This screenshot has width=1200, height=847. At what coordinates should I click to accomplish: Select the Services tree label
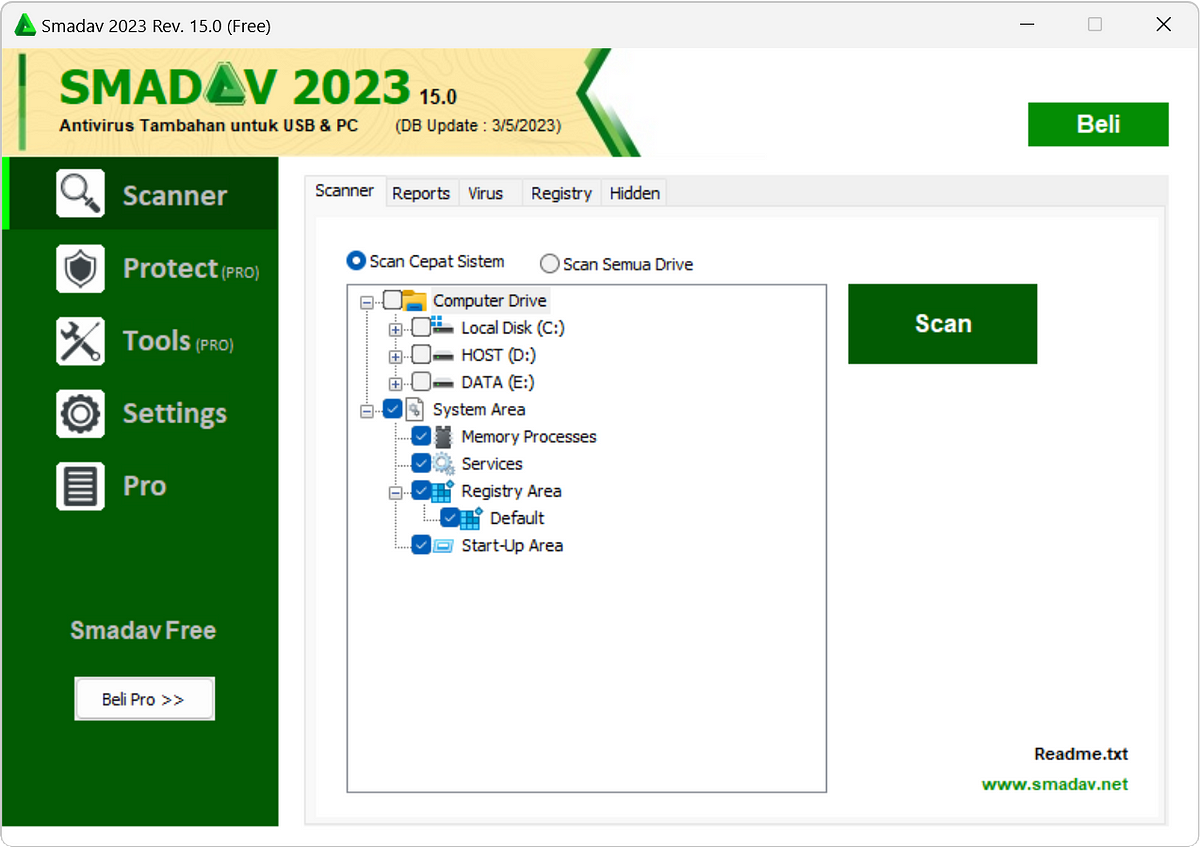pyautogui.click(x=492, y=463)
